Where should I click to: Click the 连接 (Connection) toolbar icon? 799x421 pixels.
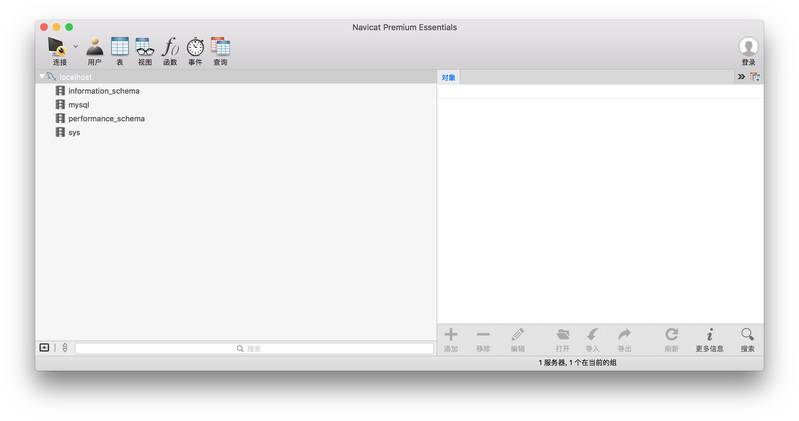[x=57, y=47]
